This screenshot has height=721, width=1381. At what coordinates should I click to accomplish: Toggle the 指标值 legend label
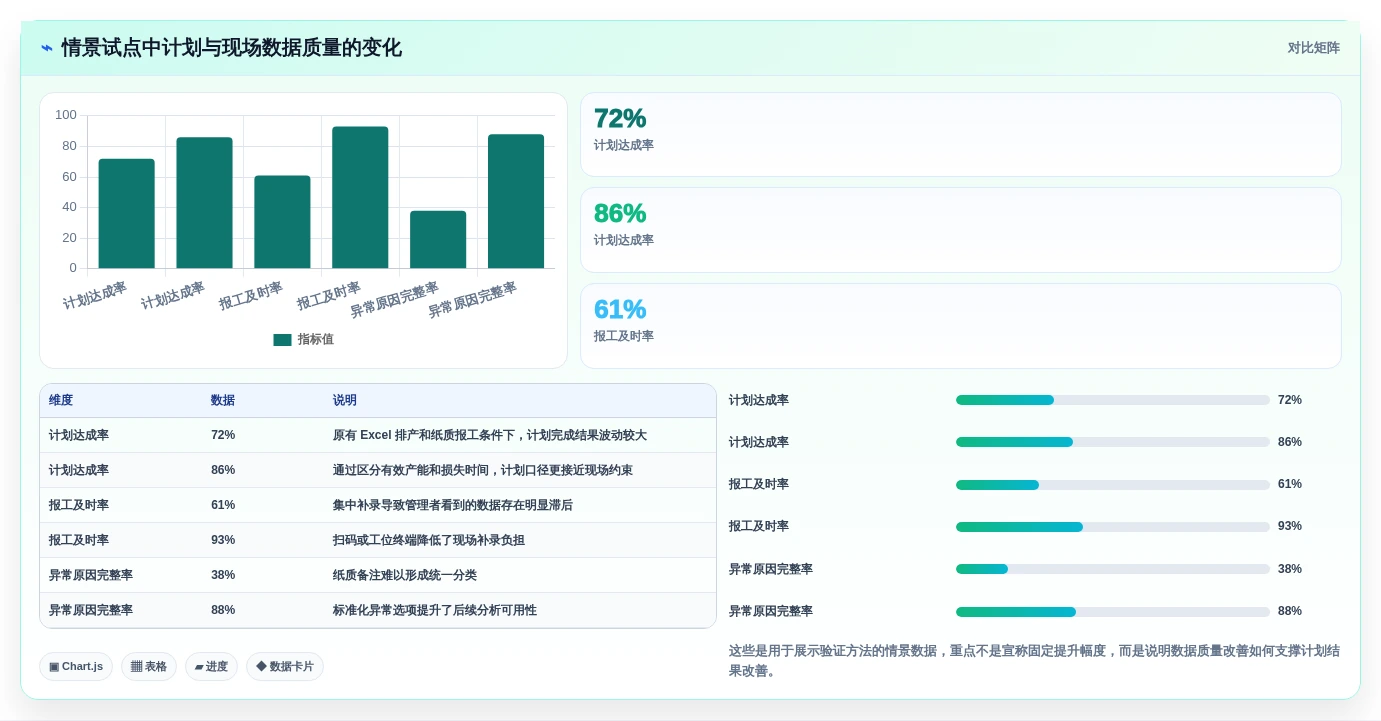[x=316, y=340]
